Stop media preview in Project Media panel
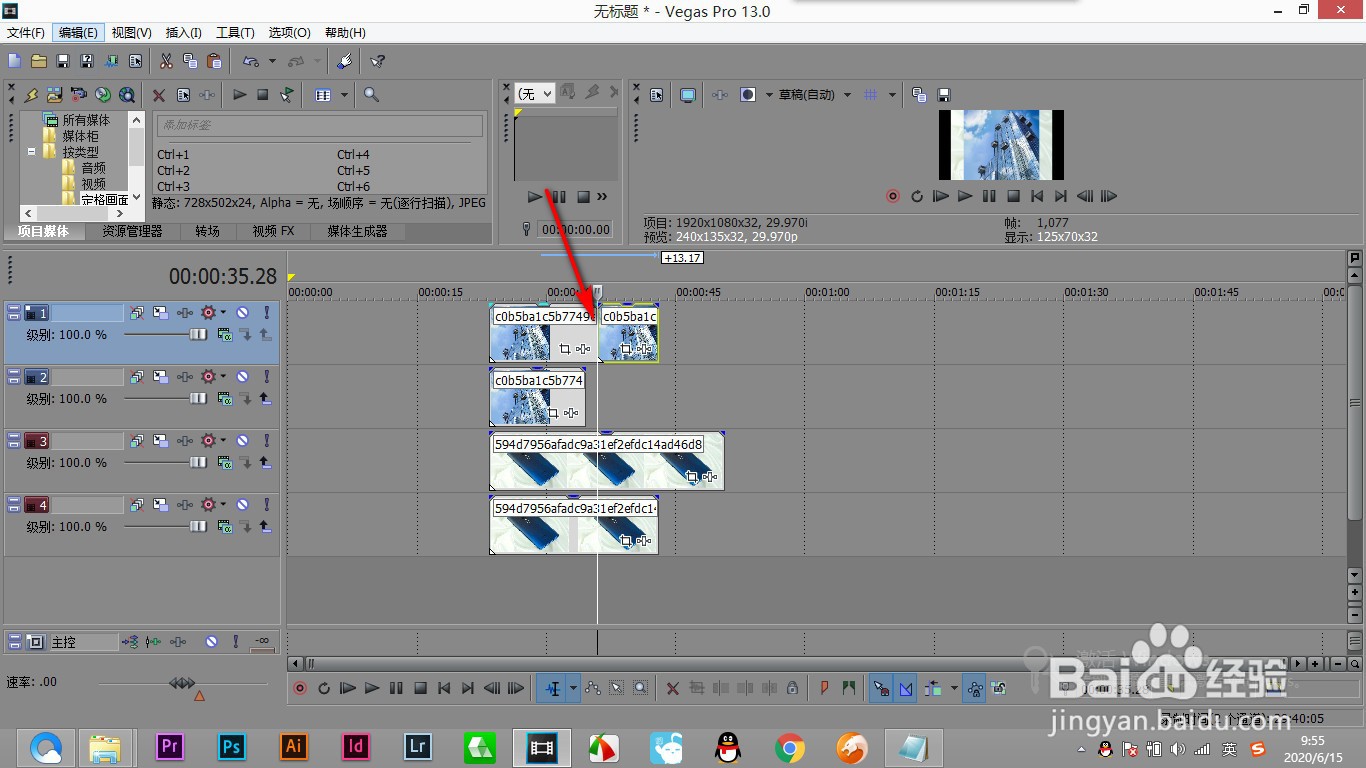 point(263,95)
